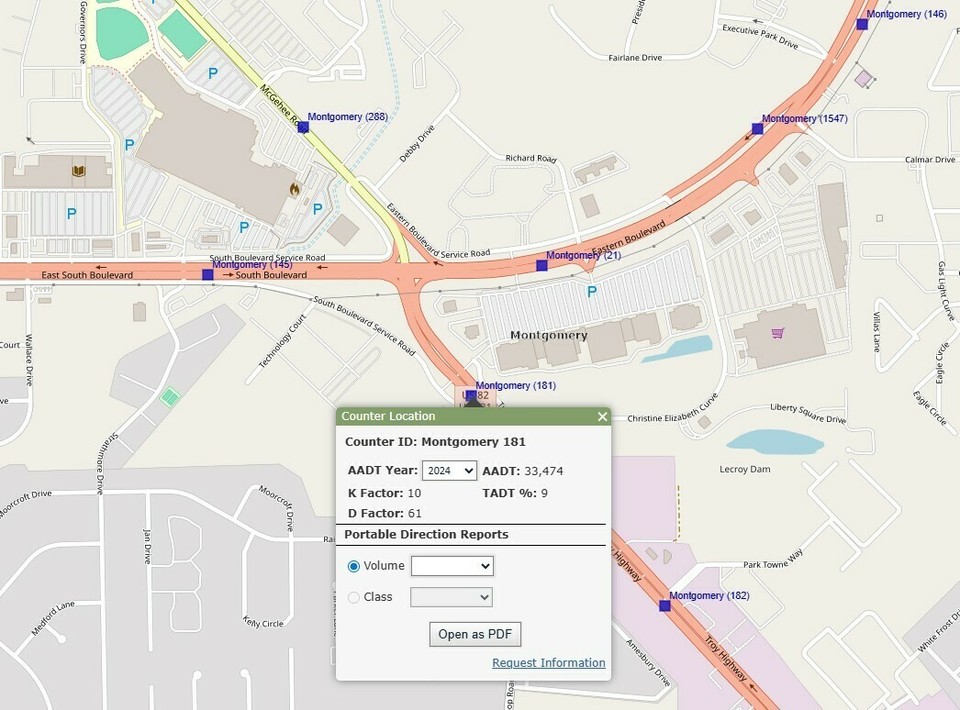The height and width of the screenshot is (710, 960).
Task: Click the Montgomery (288) counter marker
Action: (303, 128)
